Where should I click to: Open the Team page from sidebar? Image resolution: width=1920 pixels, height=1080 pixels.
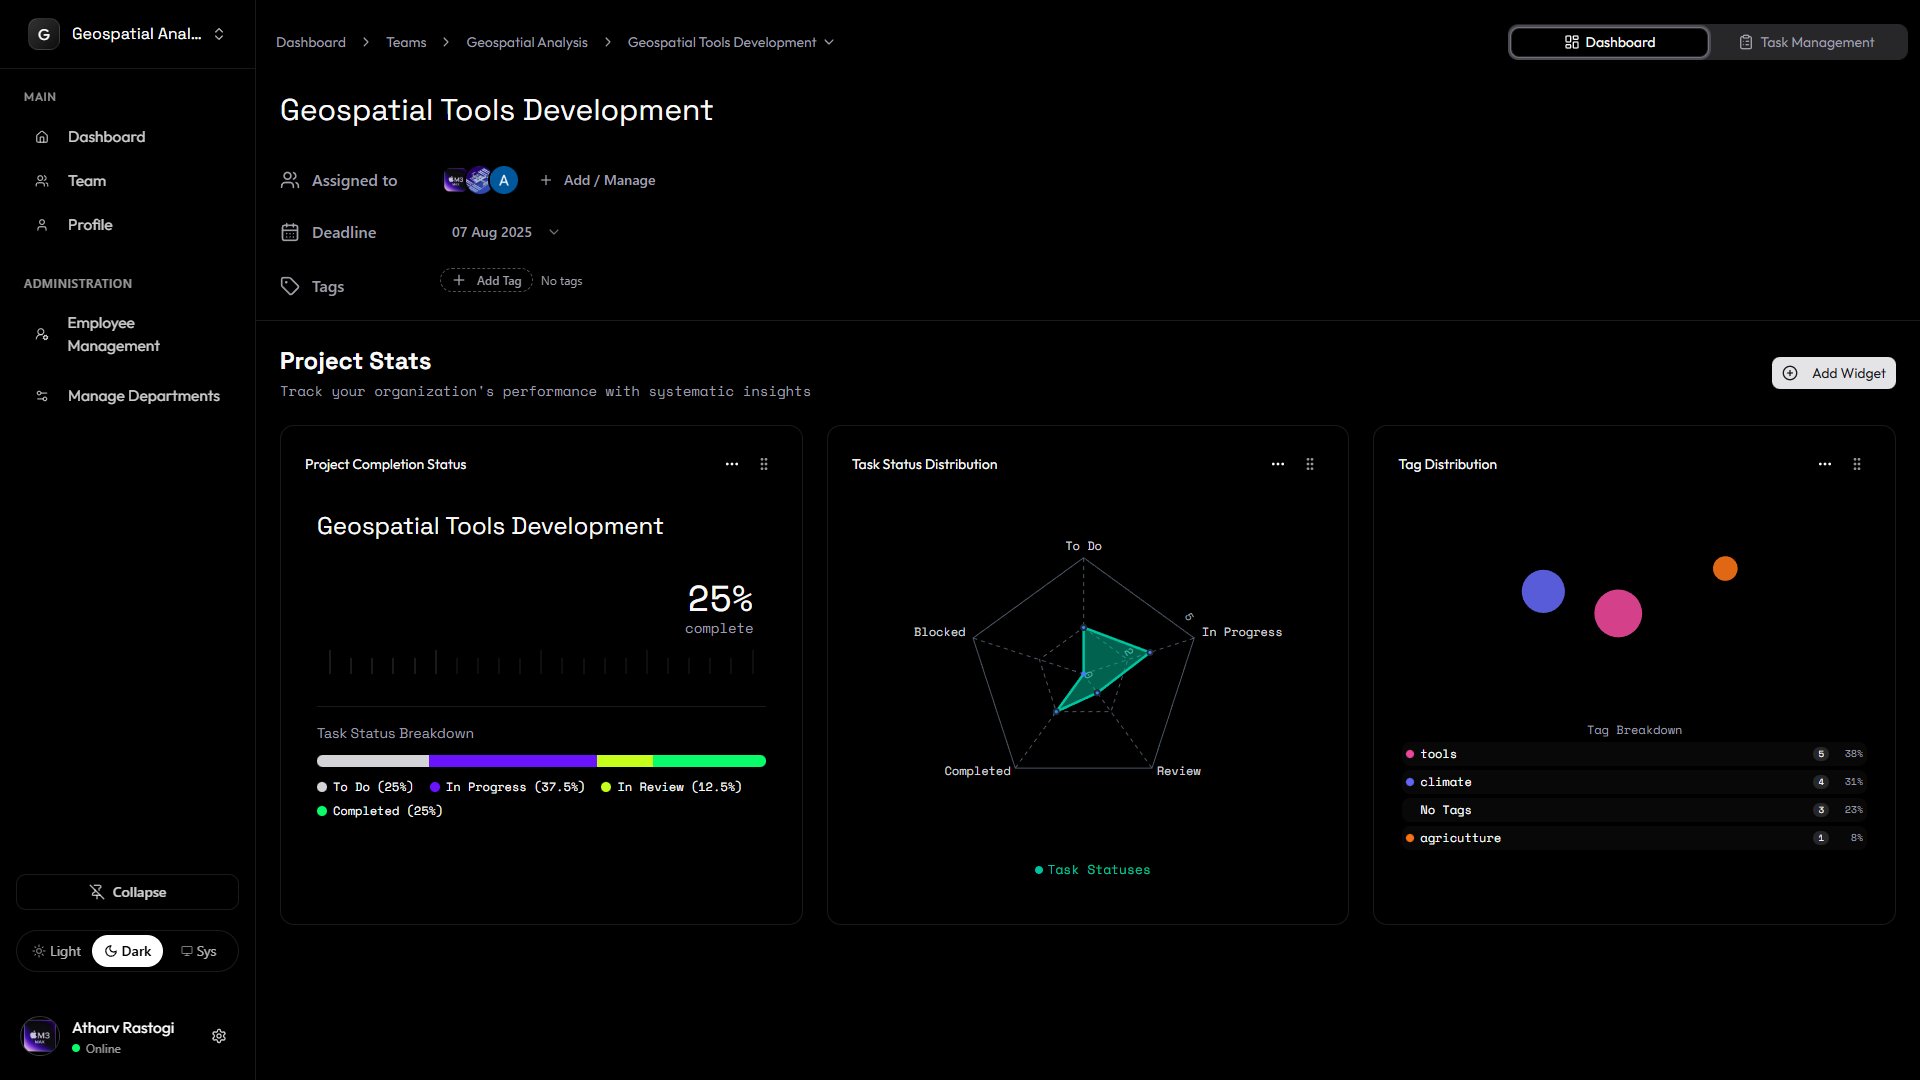pos(87,181)
